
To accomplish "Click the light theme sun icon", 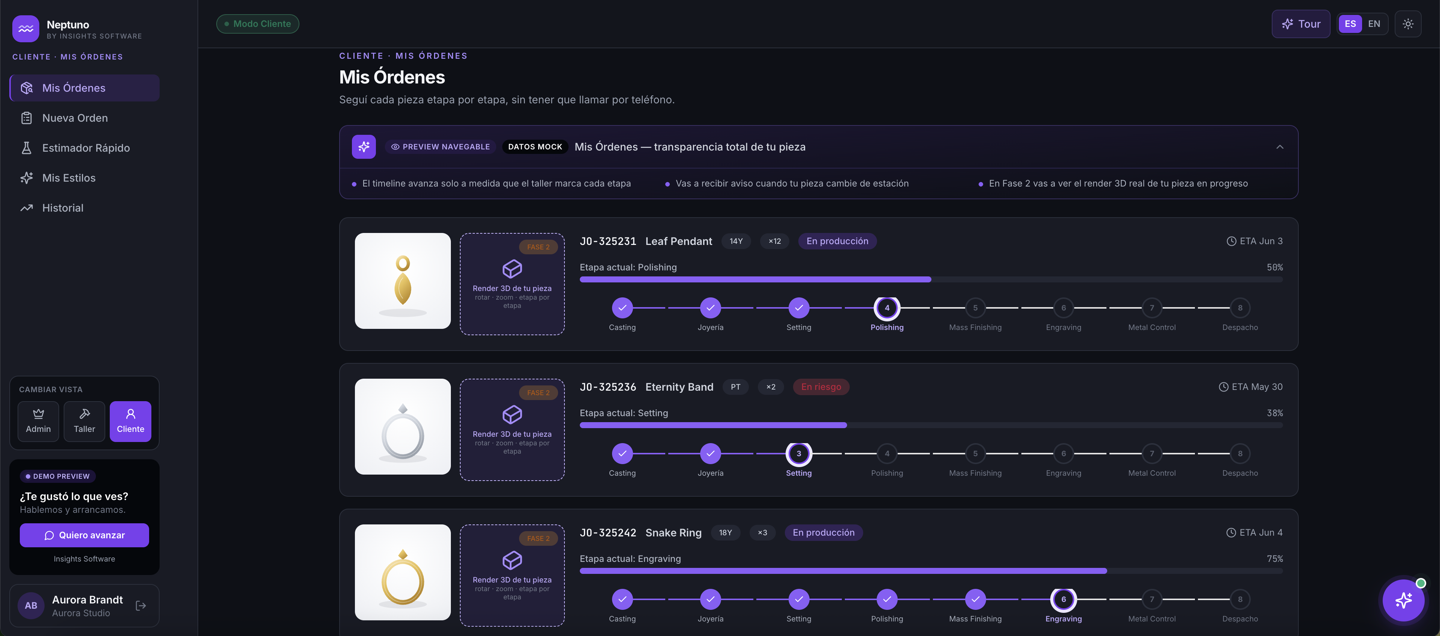I will coord(1408,24).
